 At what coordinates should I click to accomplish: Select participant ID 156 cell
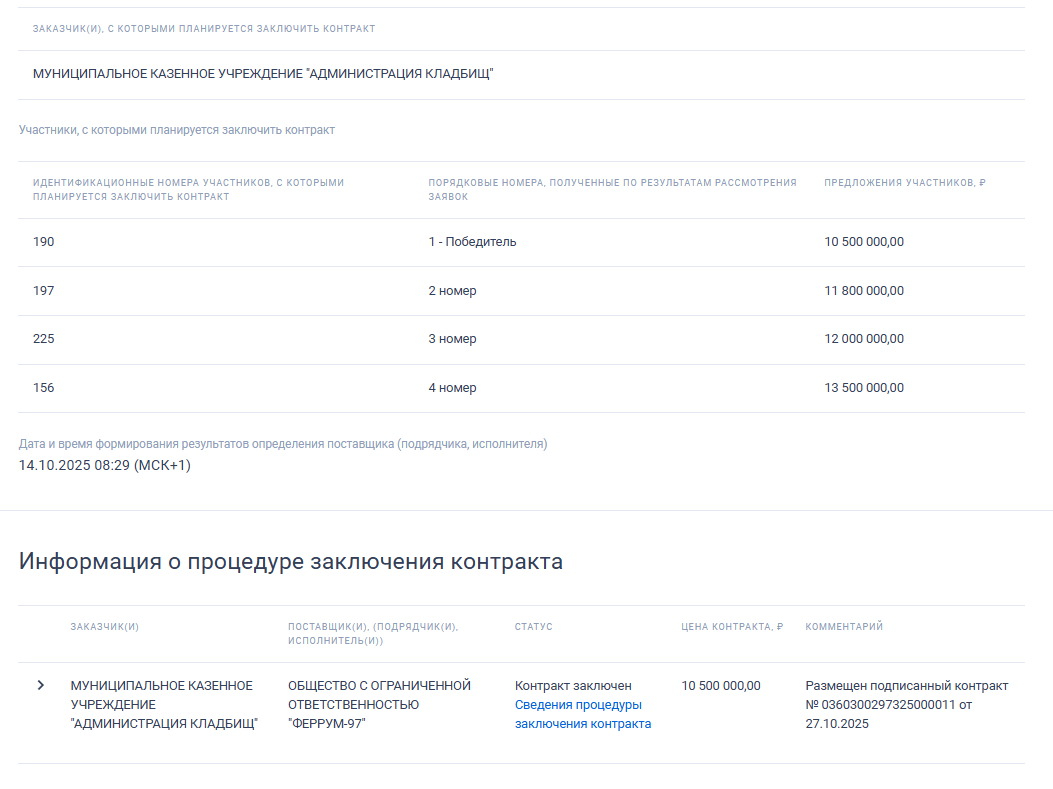[x=44, y=388]
